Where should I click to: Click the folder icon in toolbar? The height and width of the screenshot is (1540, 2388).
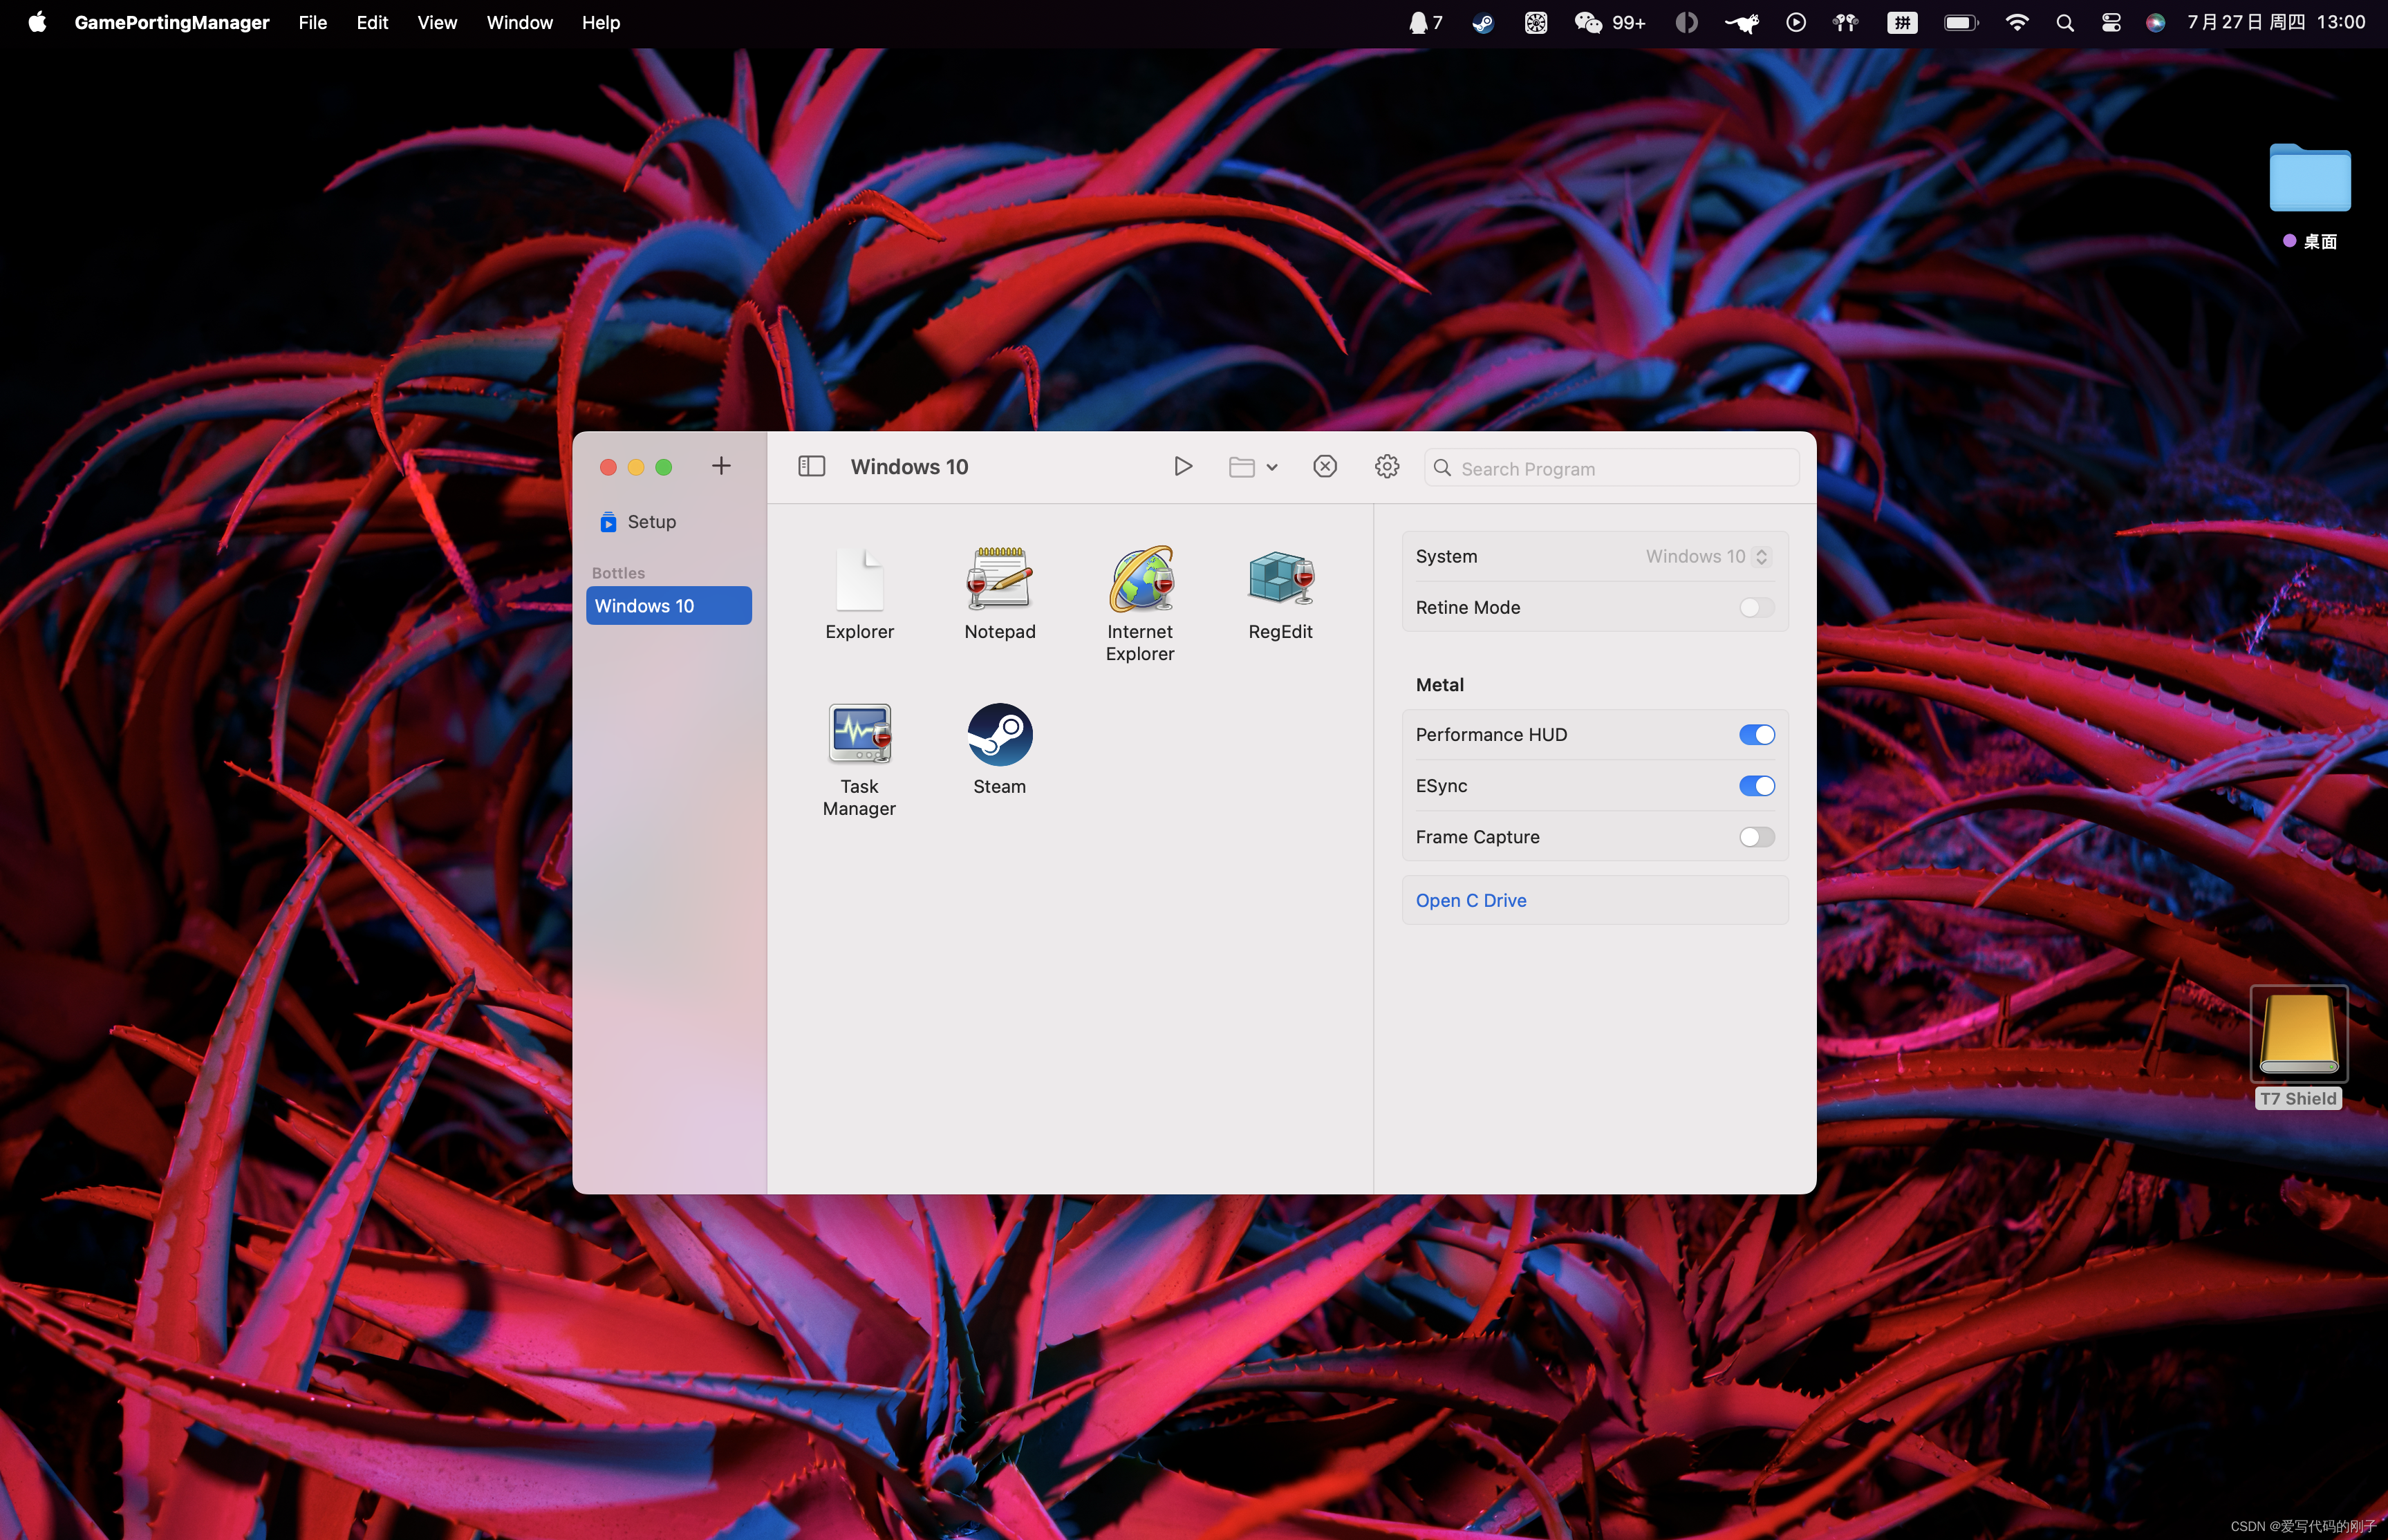[x=1241, y=467]
